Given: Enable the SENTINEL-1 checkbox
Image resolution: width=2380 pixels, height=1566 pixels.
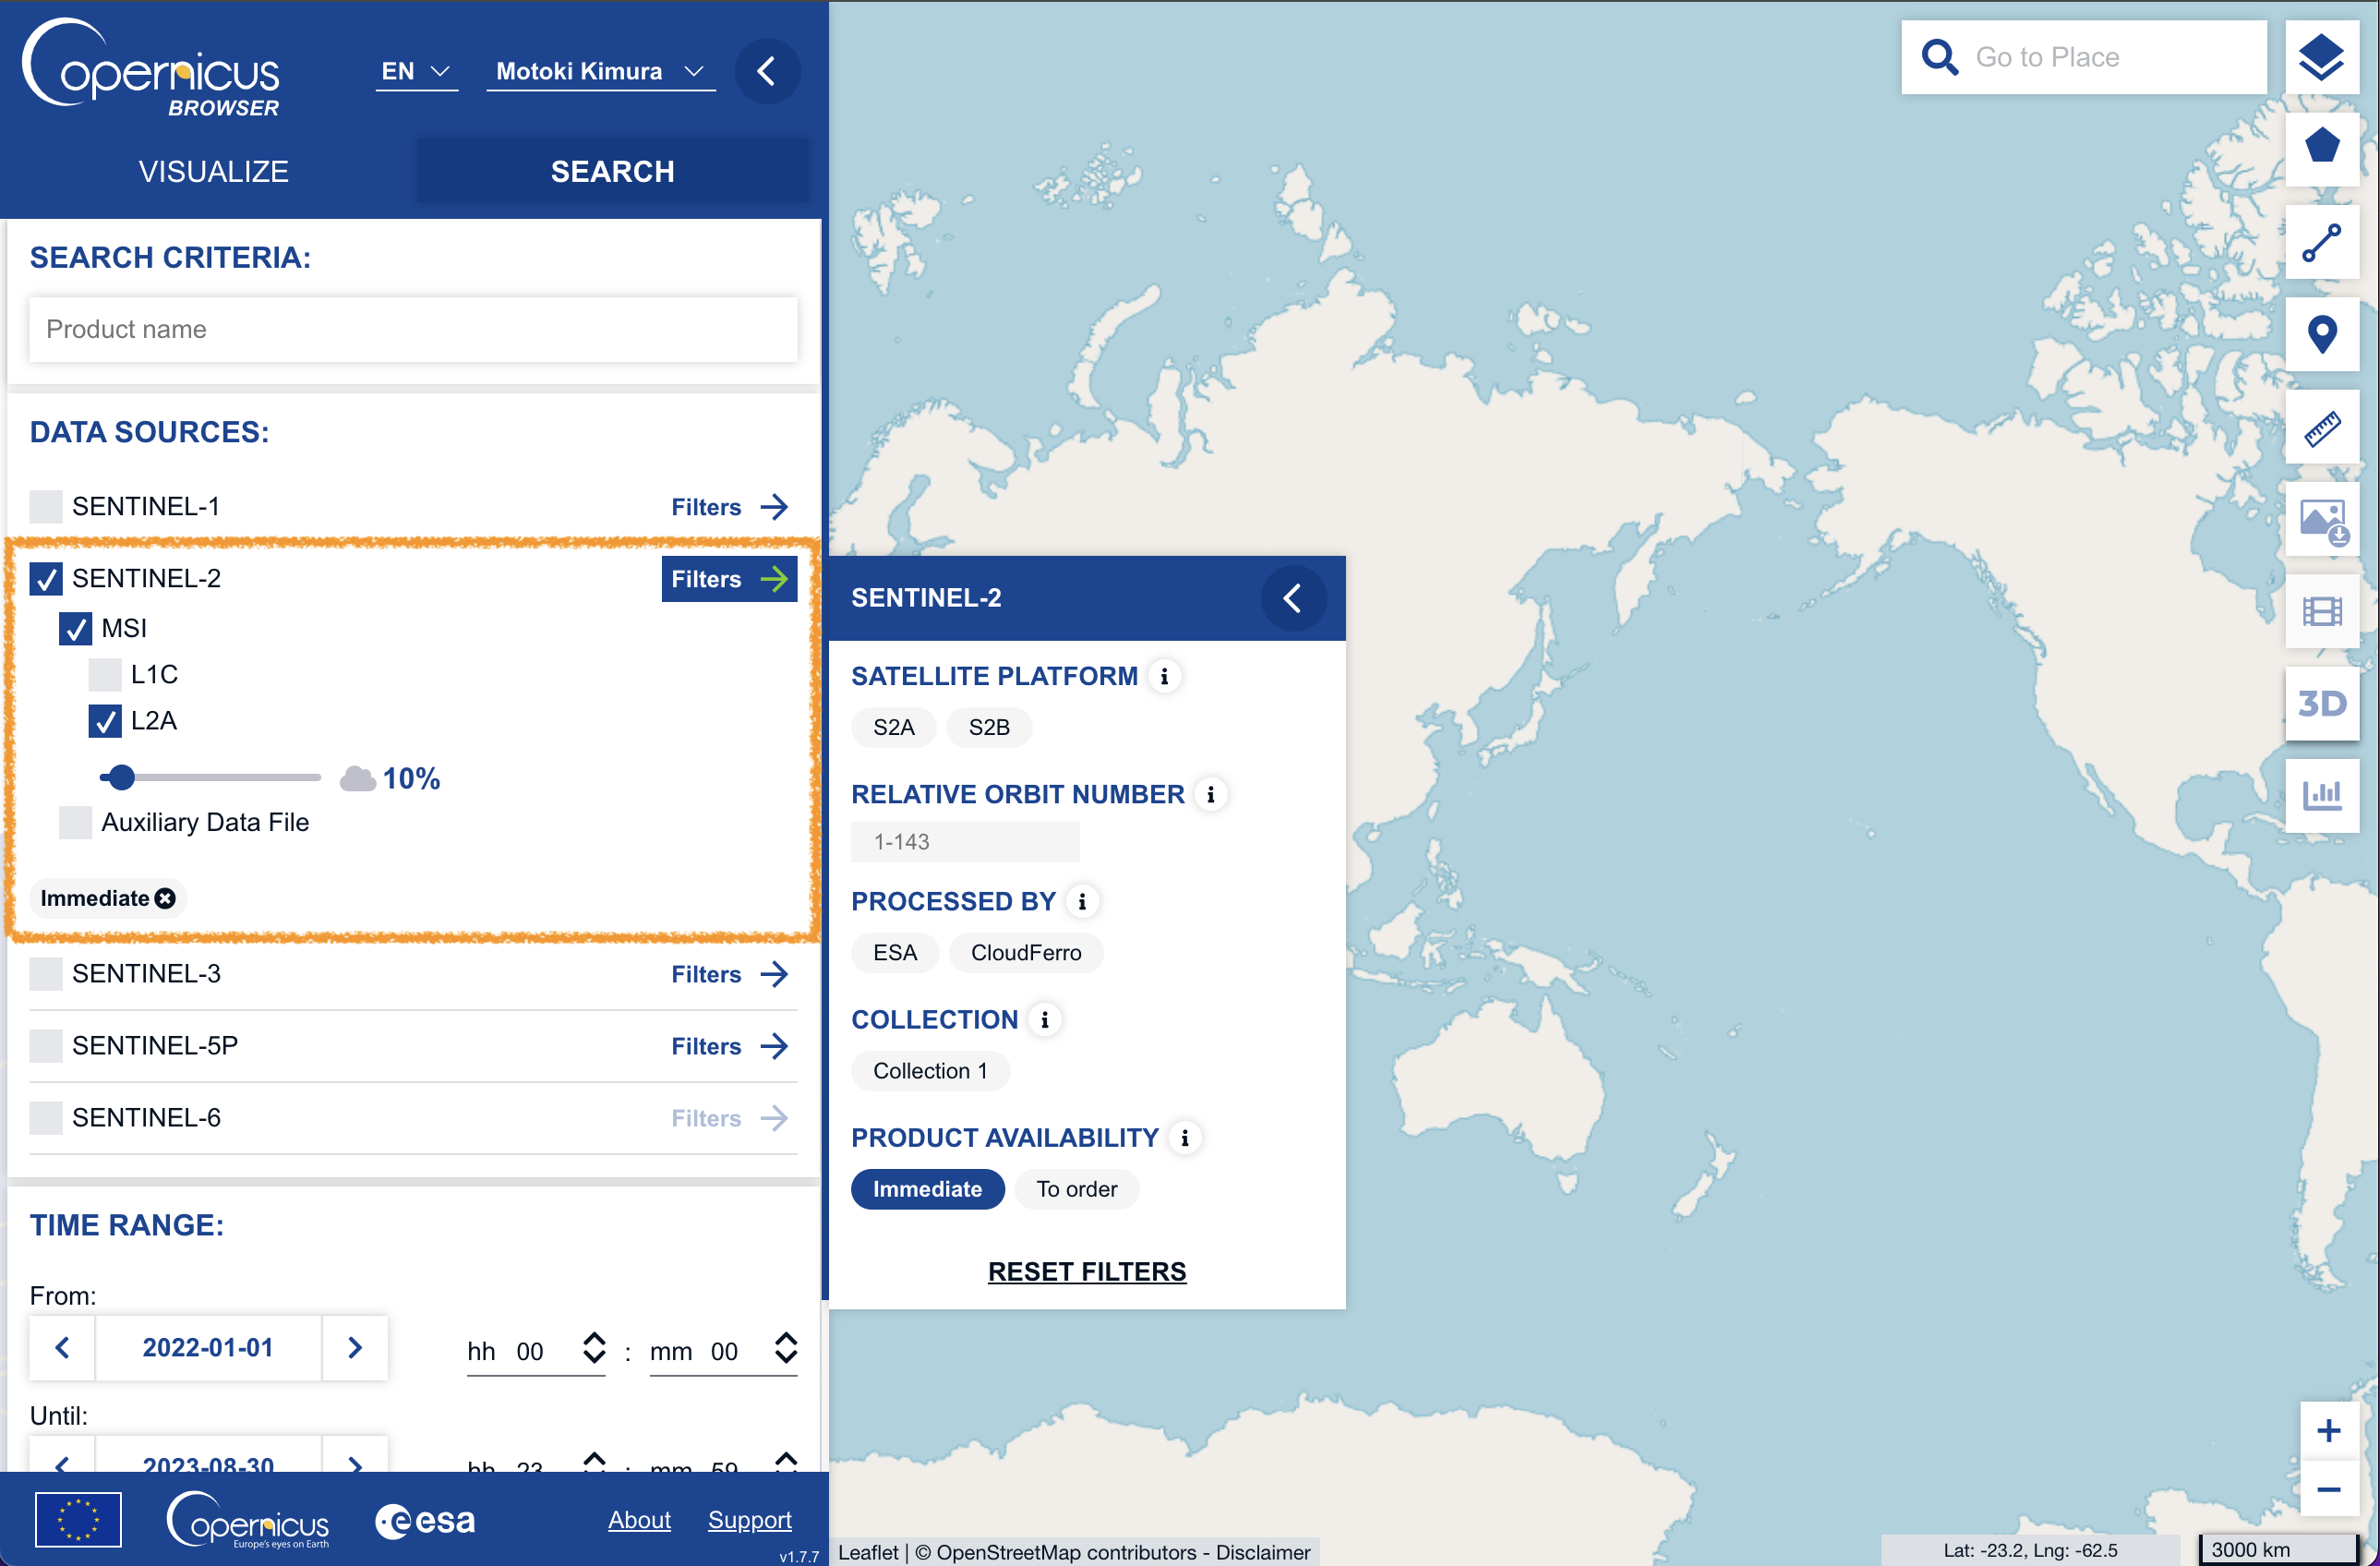Looking at the screenshot, I should tap(46, 506).
